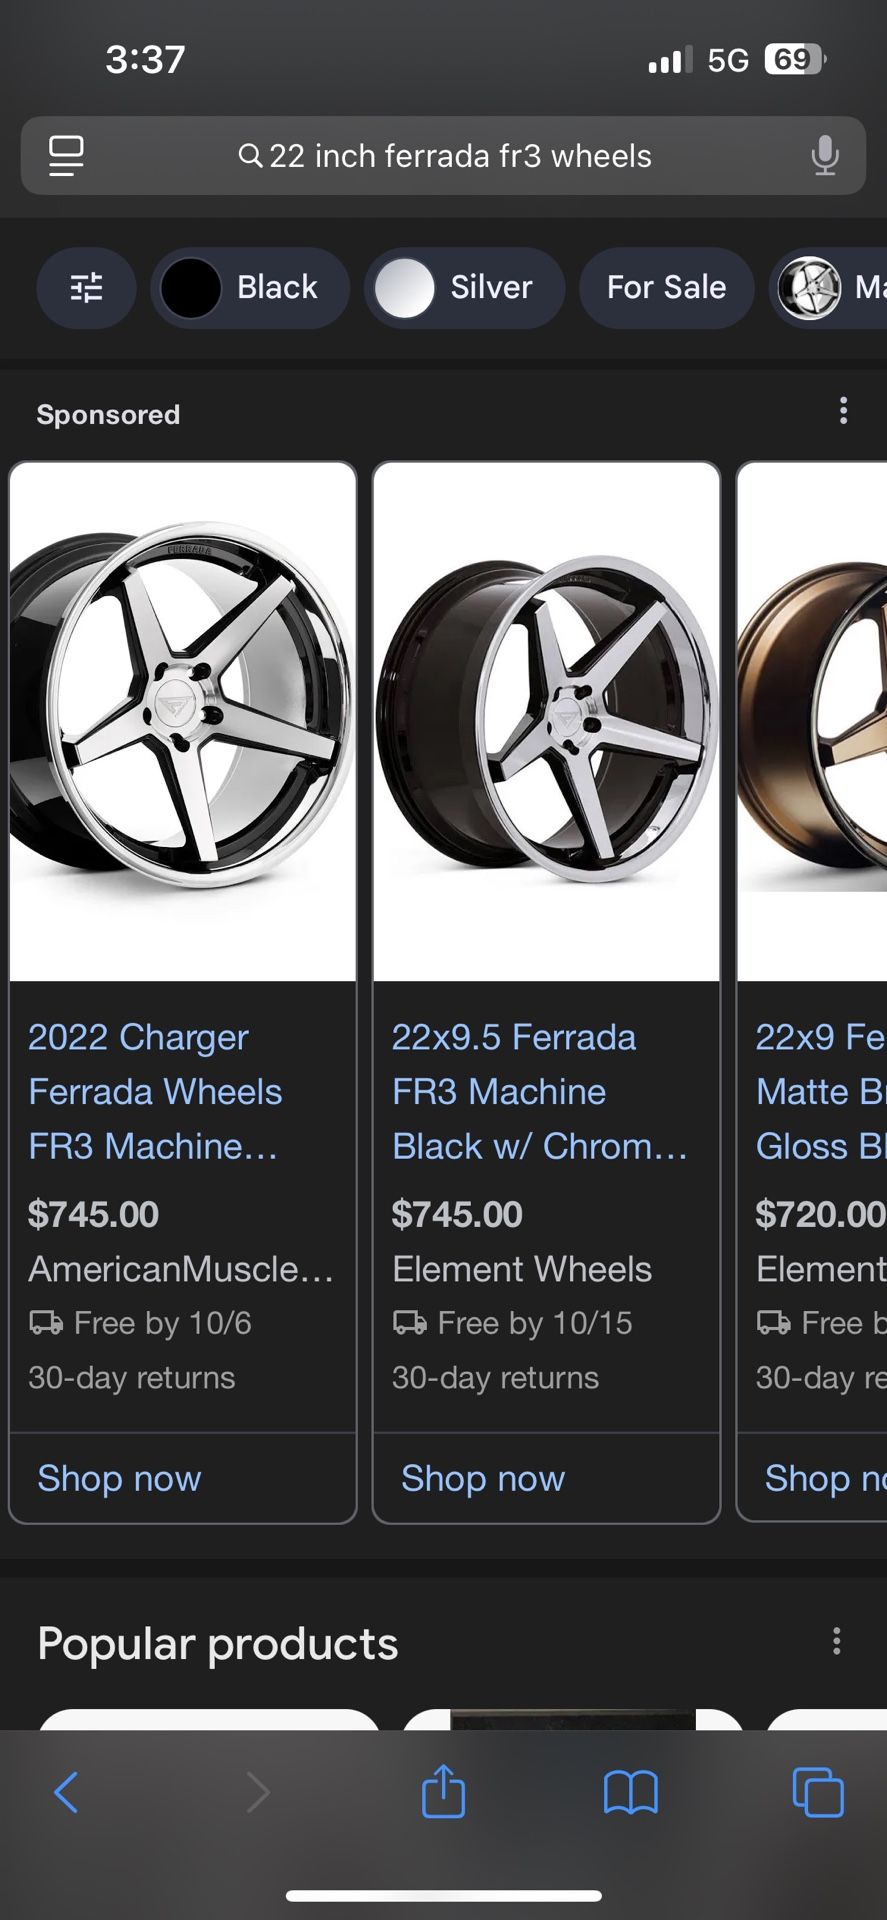887x1920 pixels.
Task: Tap the black swatch circle
Action: point(190,288)
